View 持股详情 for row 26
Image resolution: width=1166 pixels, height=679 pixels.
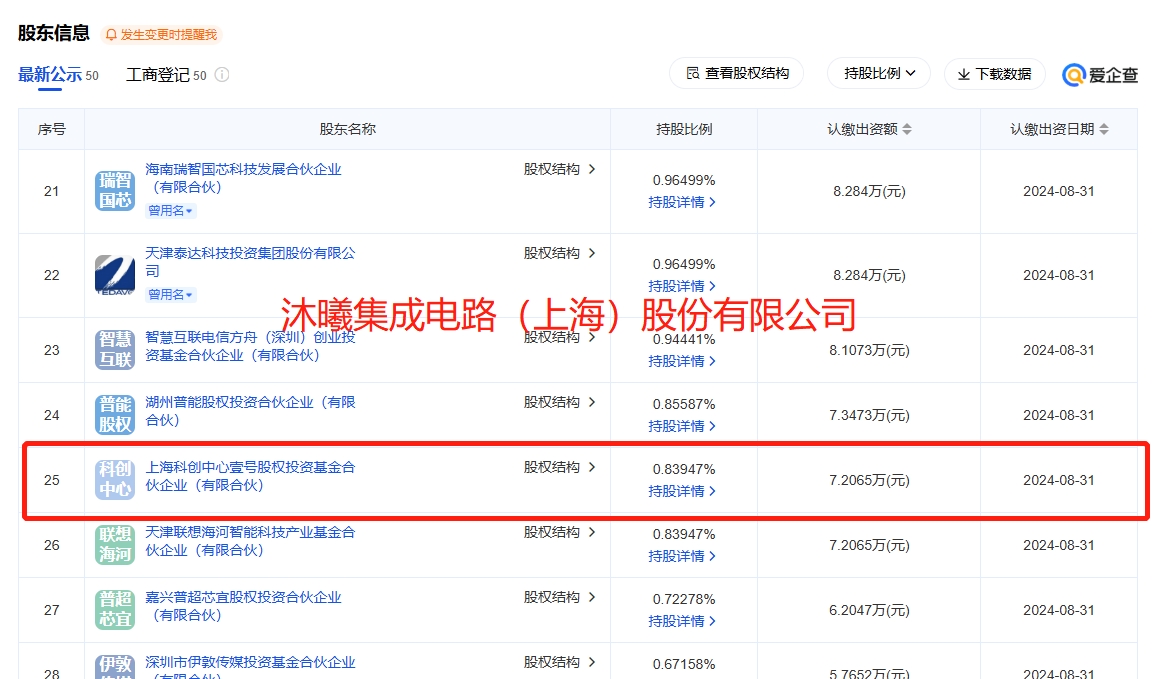[682, 556]
